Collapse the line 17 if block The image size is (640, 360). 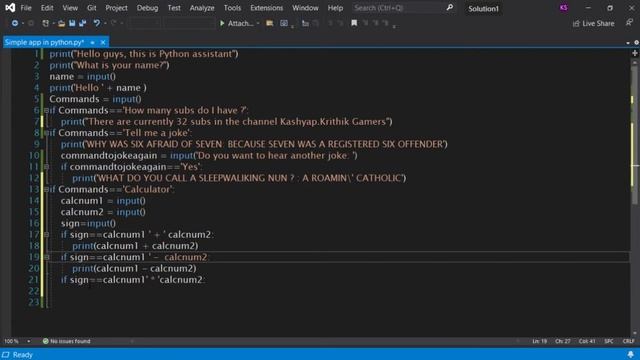click(46, 234)
